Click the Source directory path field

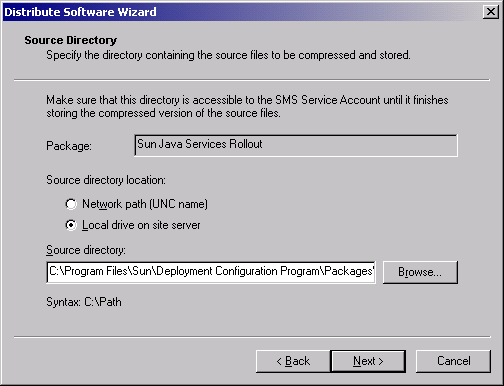(x=211, y=272)
